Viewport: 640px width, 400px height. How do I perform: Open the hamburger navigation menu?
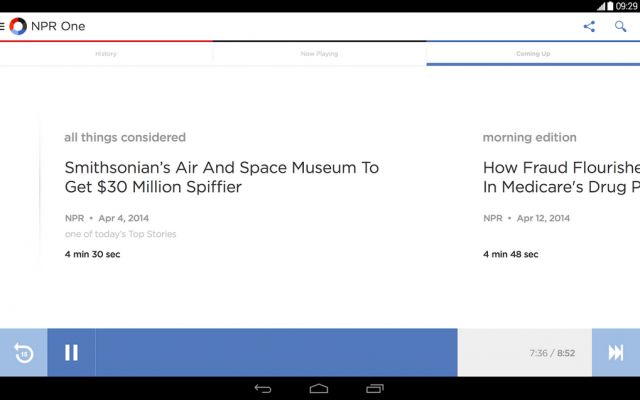coord(2,27)
